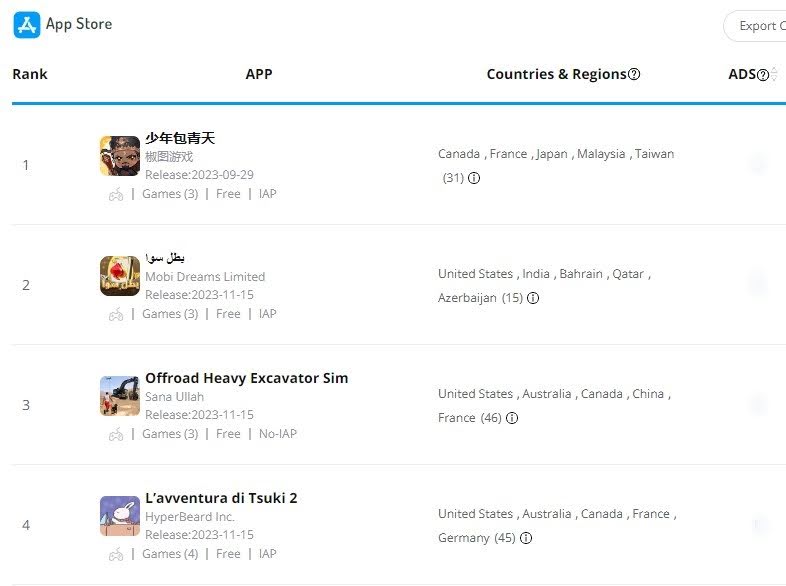Viewport: 786px width, 586px height.
Task: Open Offroad Heavy Excavator Sim title link
Action: coord(247,378)
